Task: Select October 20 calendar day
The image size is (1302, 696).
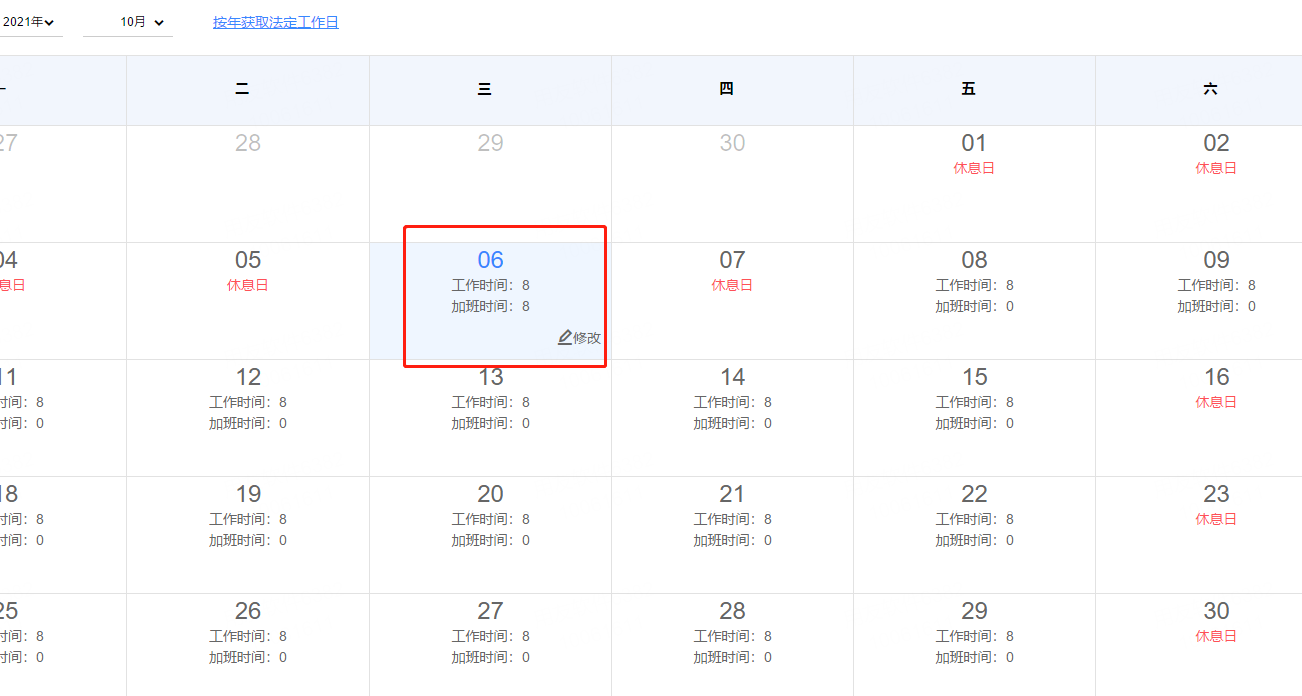Action: tap(491, 535)
